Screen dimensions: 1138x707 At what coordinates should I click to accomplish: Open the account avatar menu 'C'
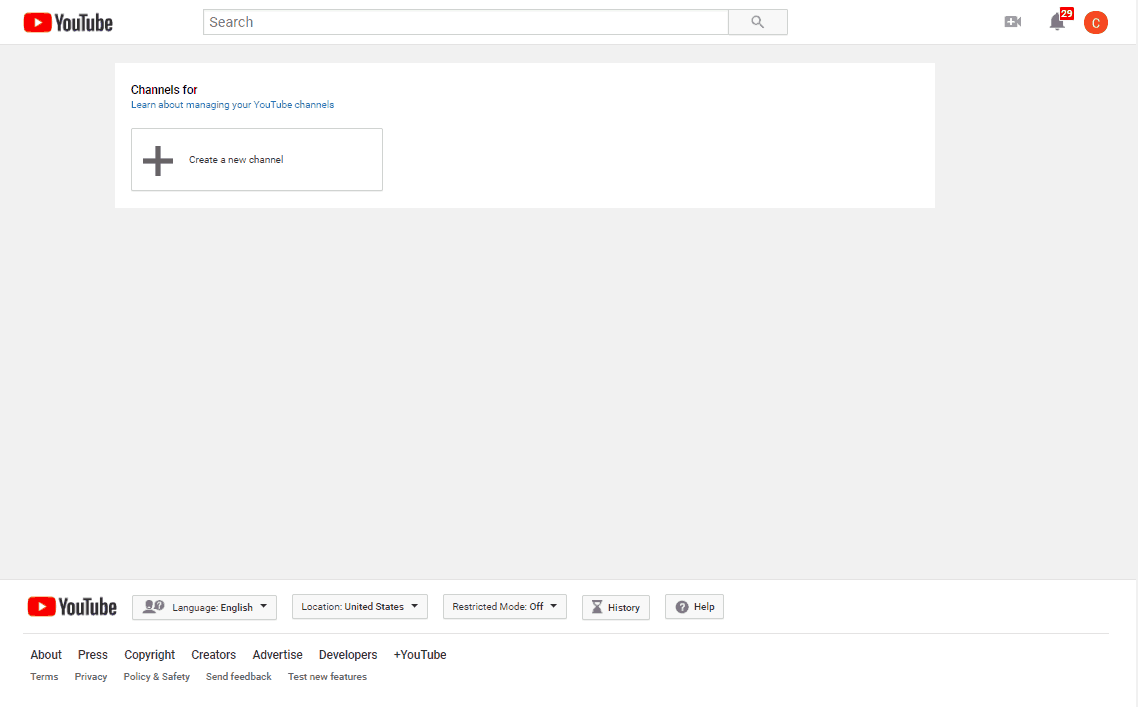[1096, 23]
